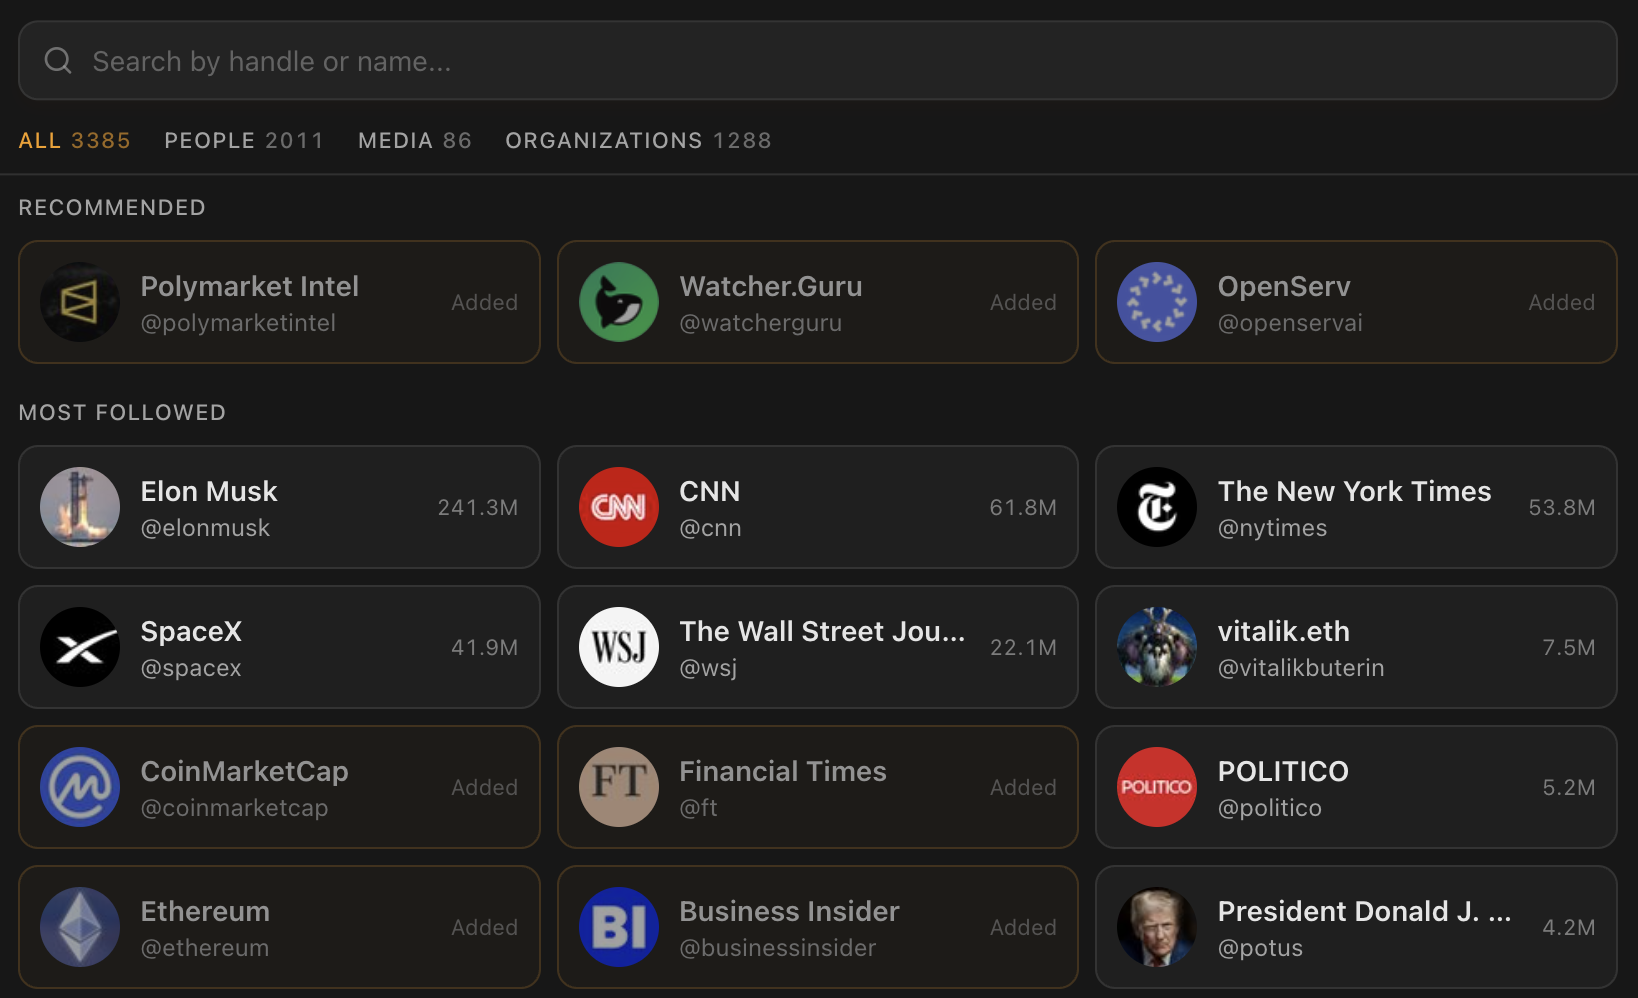Click the Business Insider BI logo
This screenshot has height=998, width=1638.
point(619,927)
